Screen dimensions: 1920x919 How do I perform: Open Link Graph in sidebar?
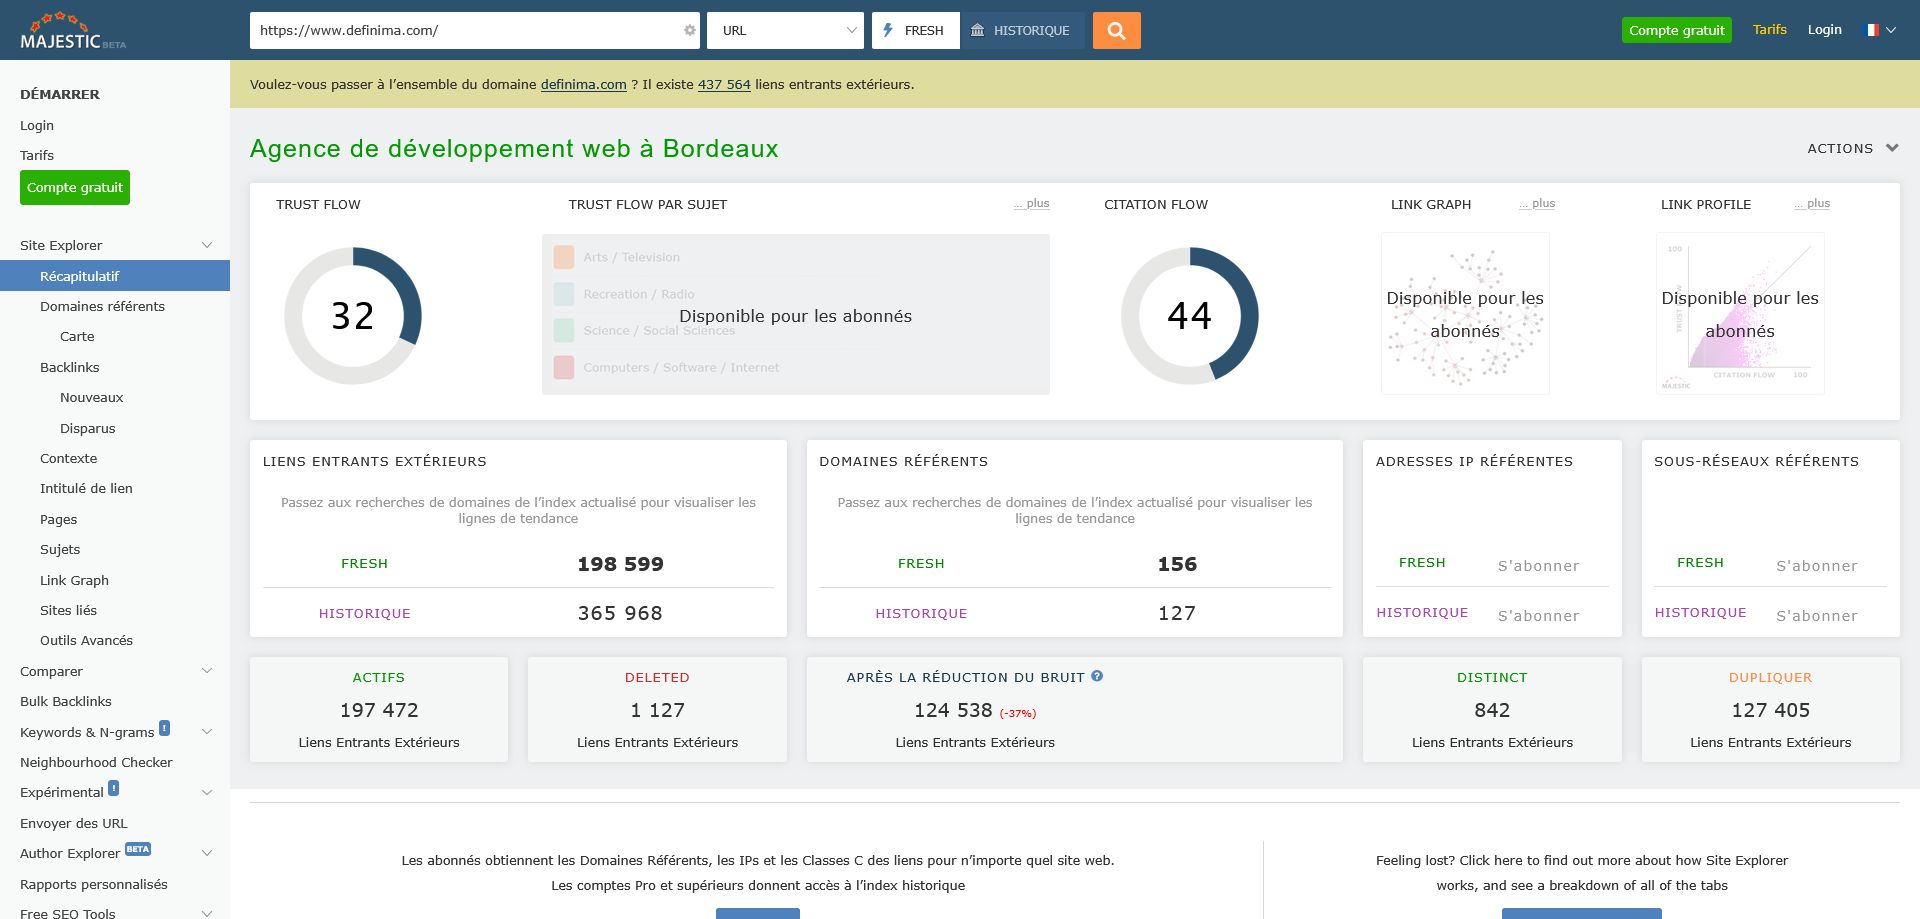pyautogui.click(x=74, y=580)
